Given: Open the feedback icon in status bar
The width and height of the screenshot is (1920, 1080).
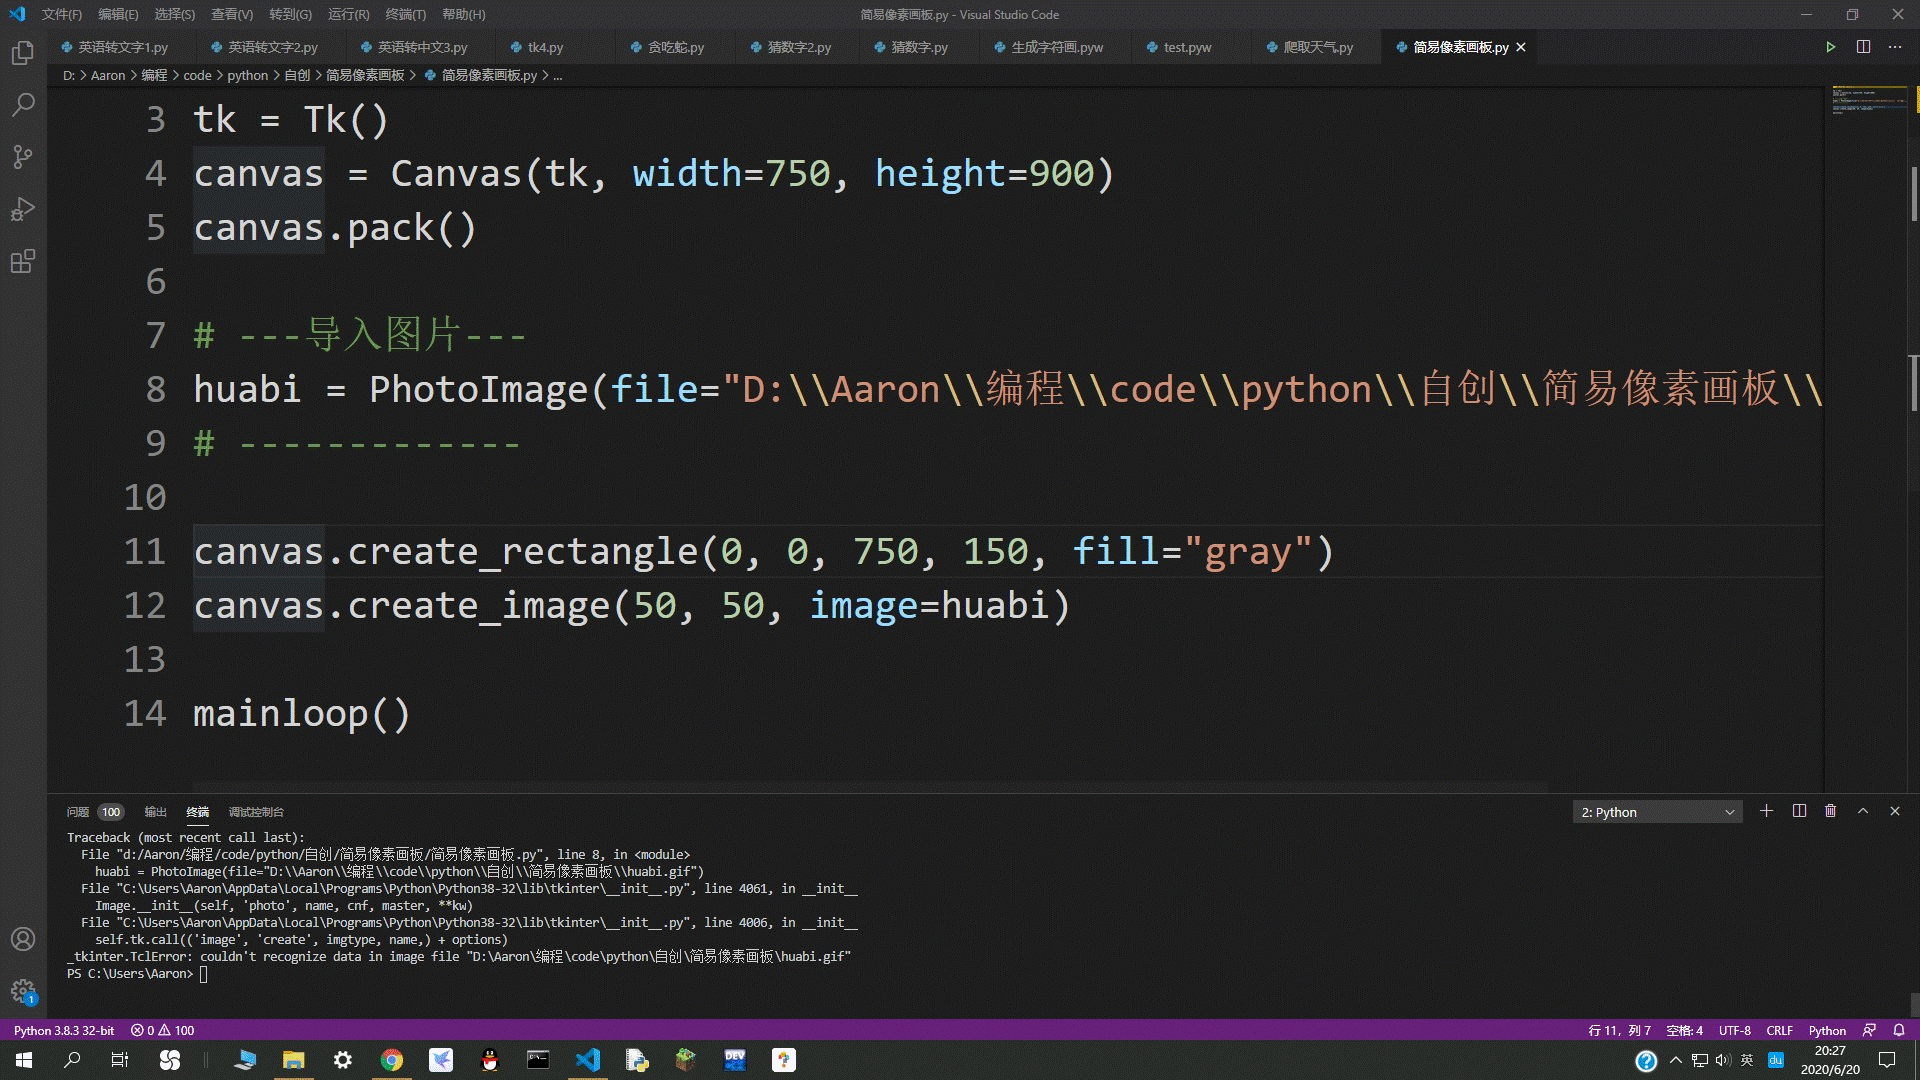Looking at the screenshot, I should pyautogui.click(x=1869, y=1030).
